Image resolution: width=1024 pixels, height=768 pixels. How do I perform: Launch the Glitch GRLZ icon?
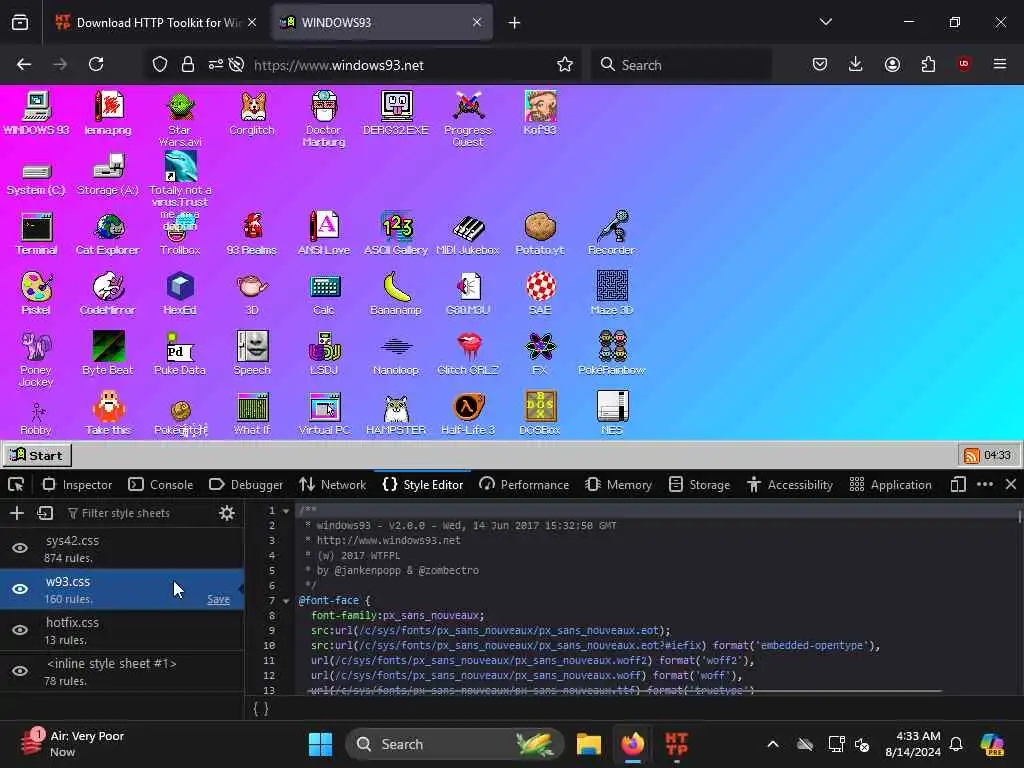pyautogui.click(x=468, y=353)
